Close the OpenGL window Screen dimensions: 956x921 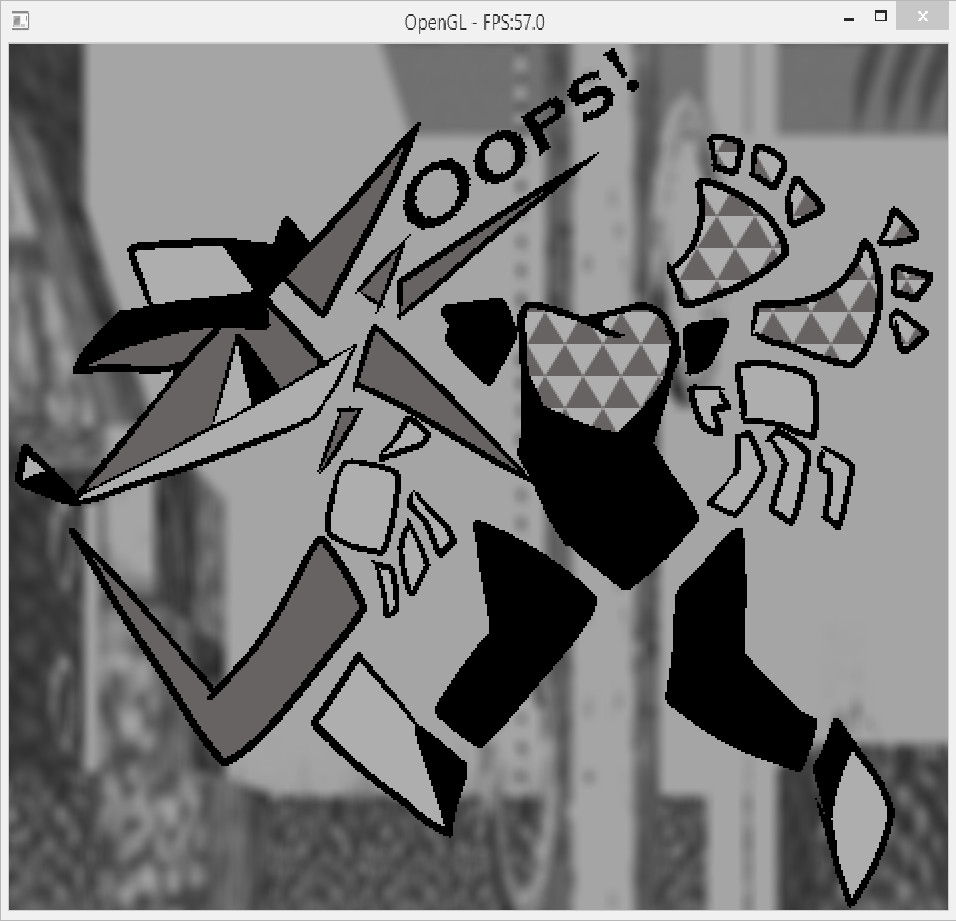[922, 17]
